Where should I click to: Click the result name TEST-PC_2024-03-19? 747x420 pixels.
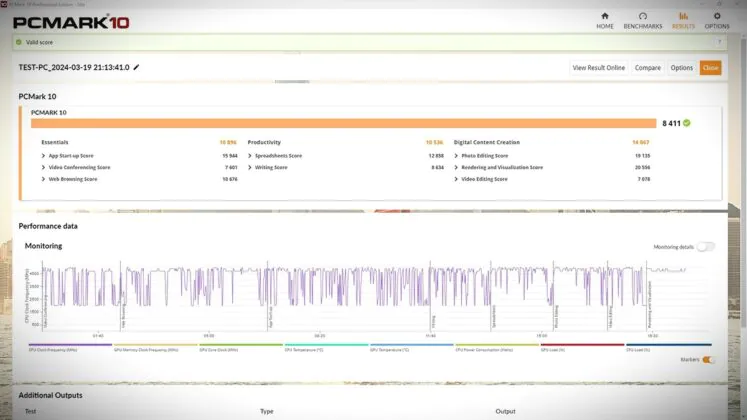pyautogui.click(x=74, y=67)
